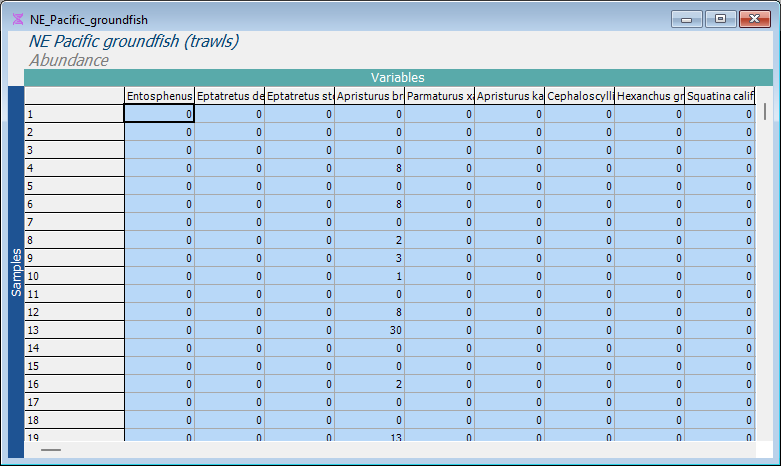
Task: Select row header for sample 1
Action: click(74, 114)
